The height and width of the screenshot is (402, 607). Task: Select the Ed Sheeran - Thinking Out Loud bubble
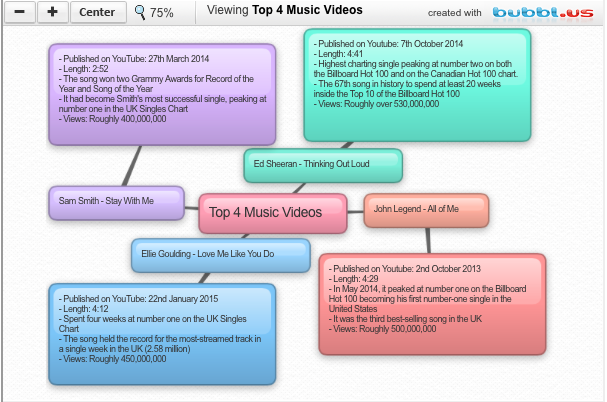point(323,165)
